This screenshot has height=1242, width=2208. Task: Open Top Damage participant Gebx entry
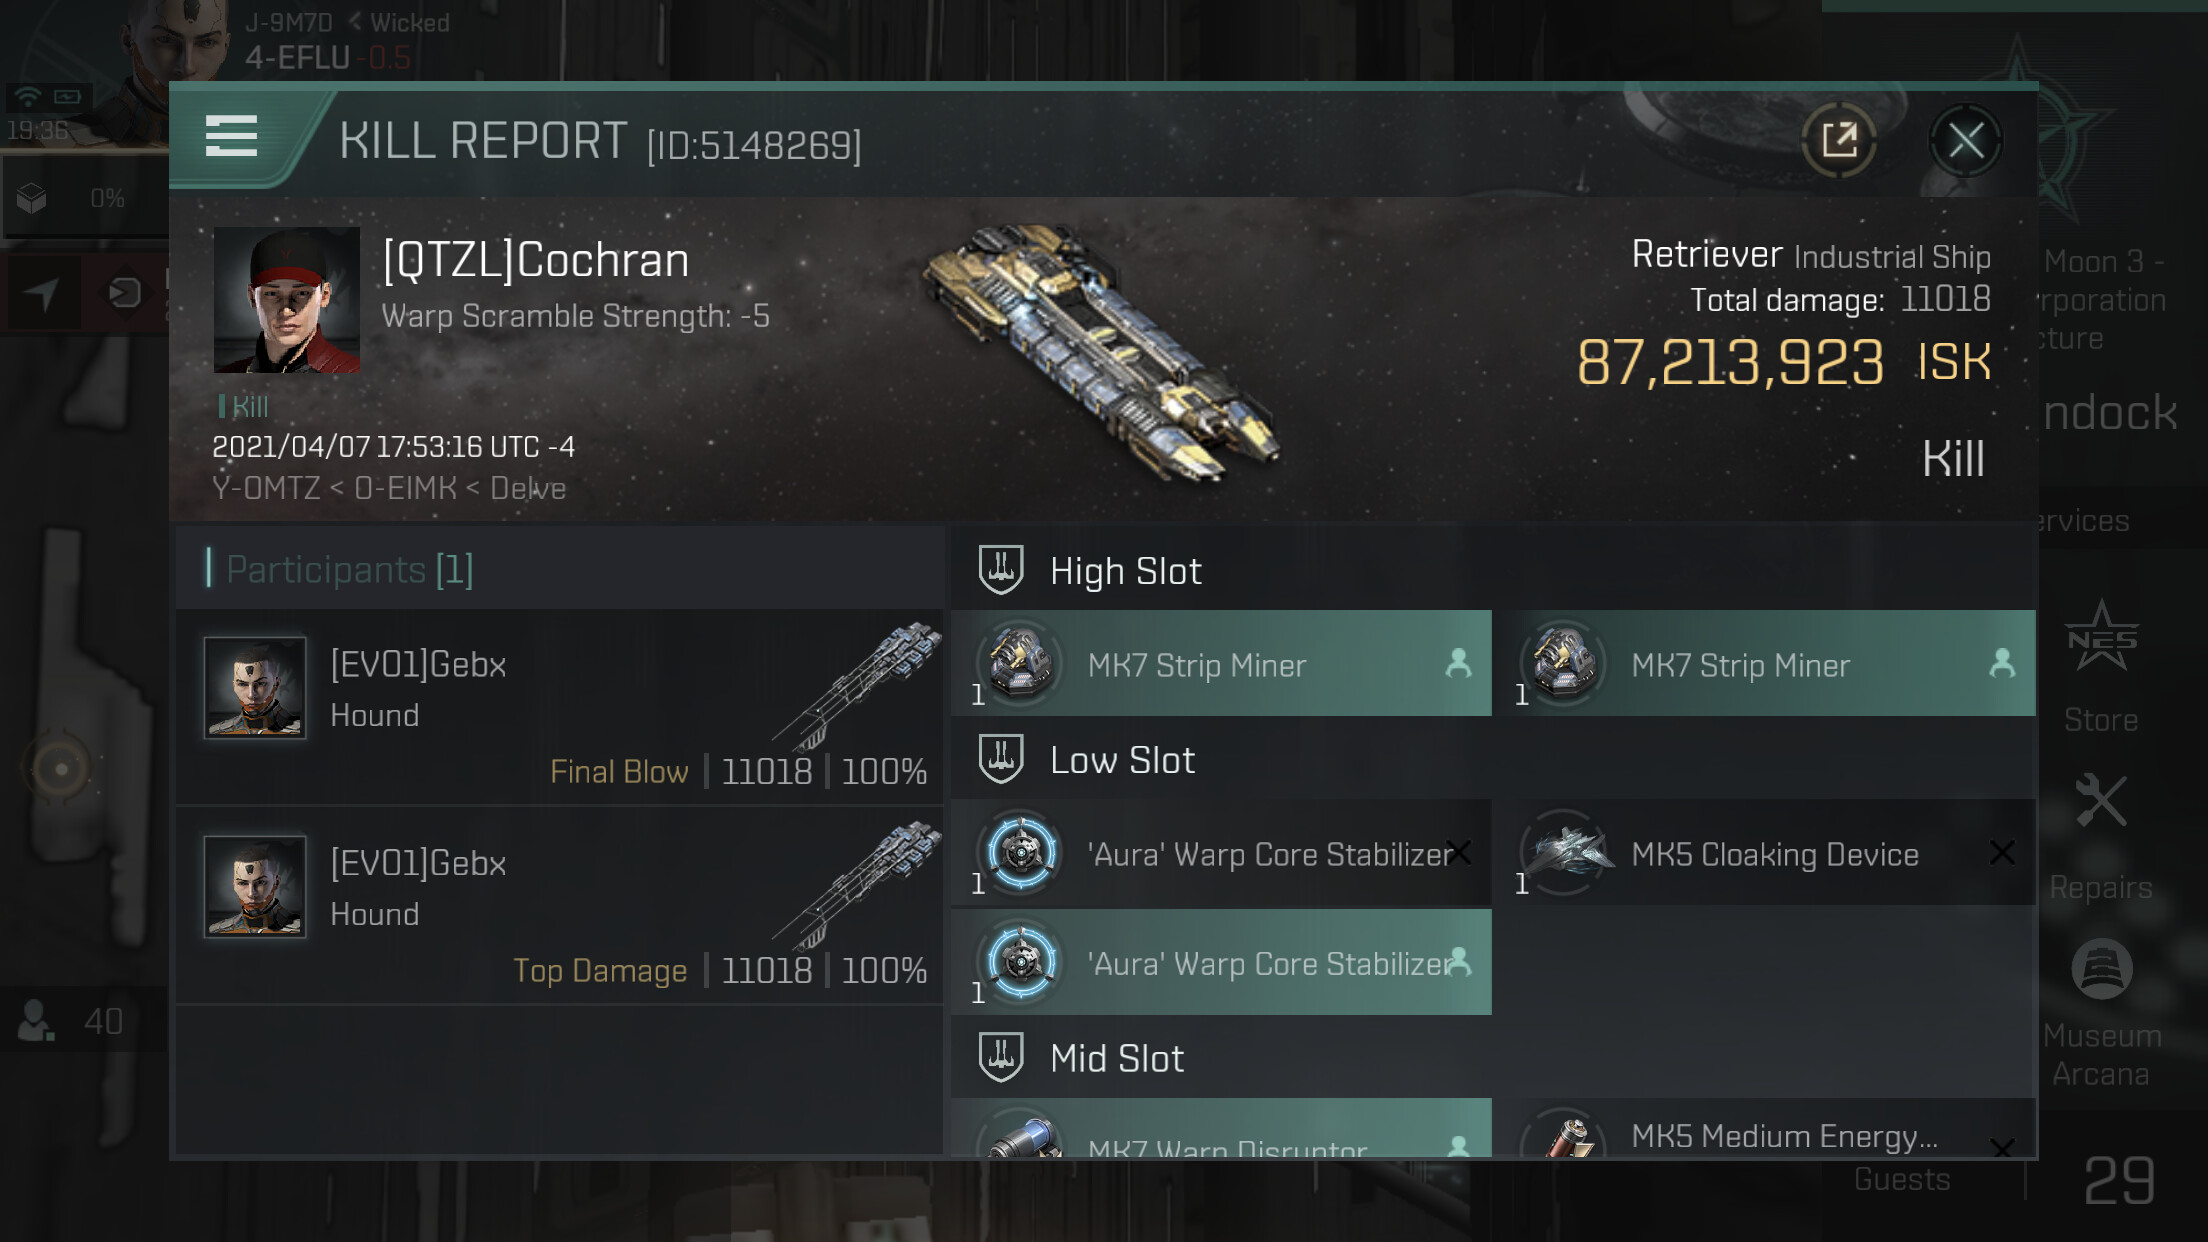559,906
